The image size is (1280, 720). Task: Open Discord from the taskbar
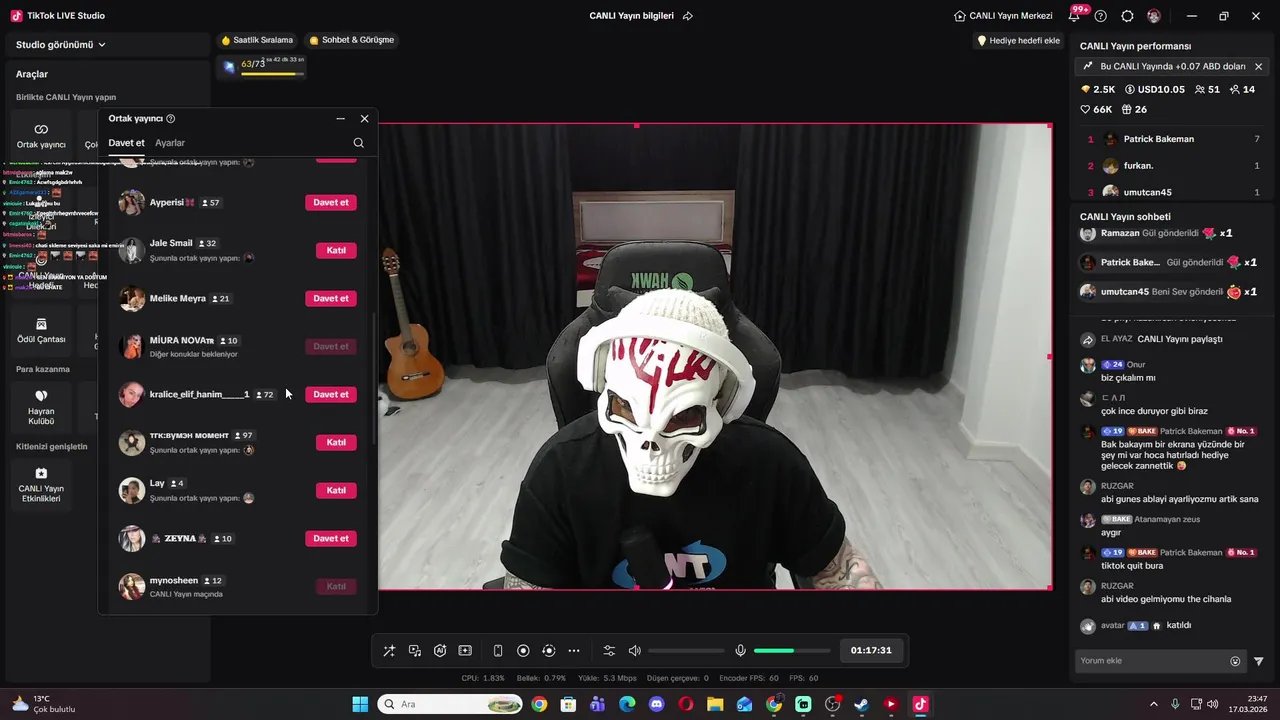pos(656,704)
